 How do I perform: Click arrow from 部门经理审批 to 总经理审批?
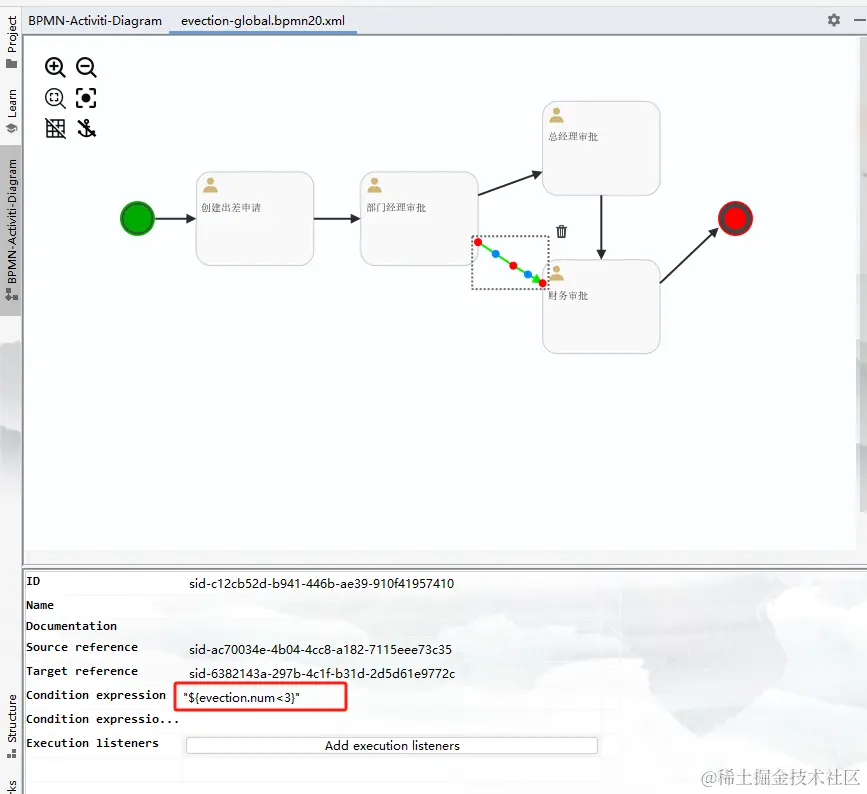click(510, 184)
